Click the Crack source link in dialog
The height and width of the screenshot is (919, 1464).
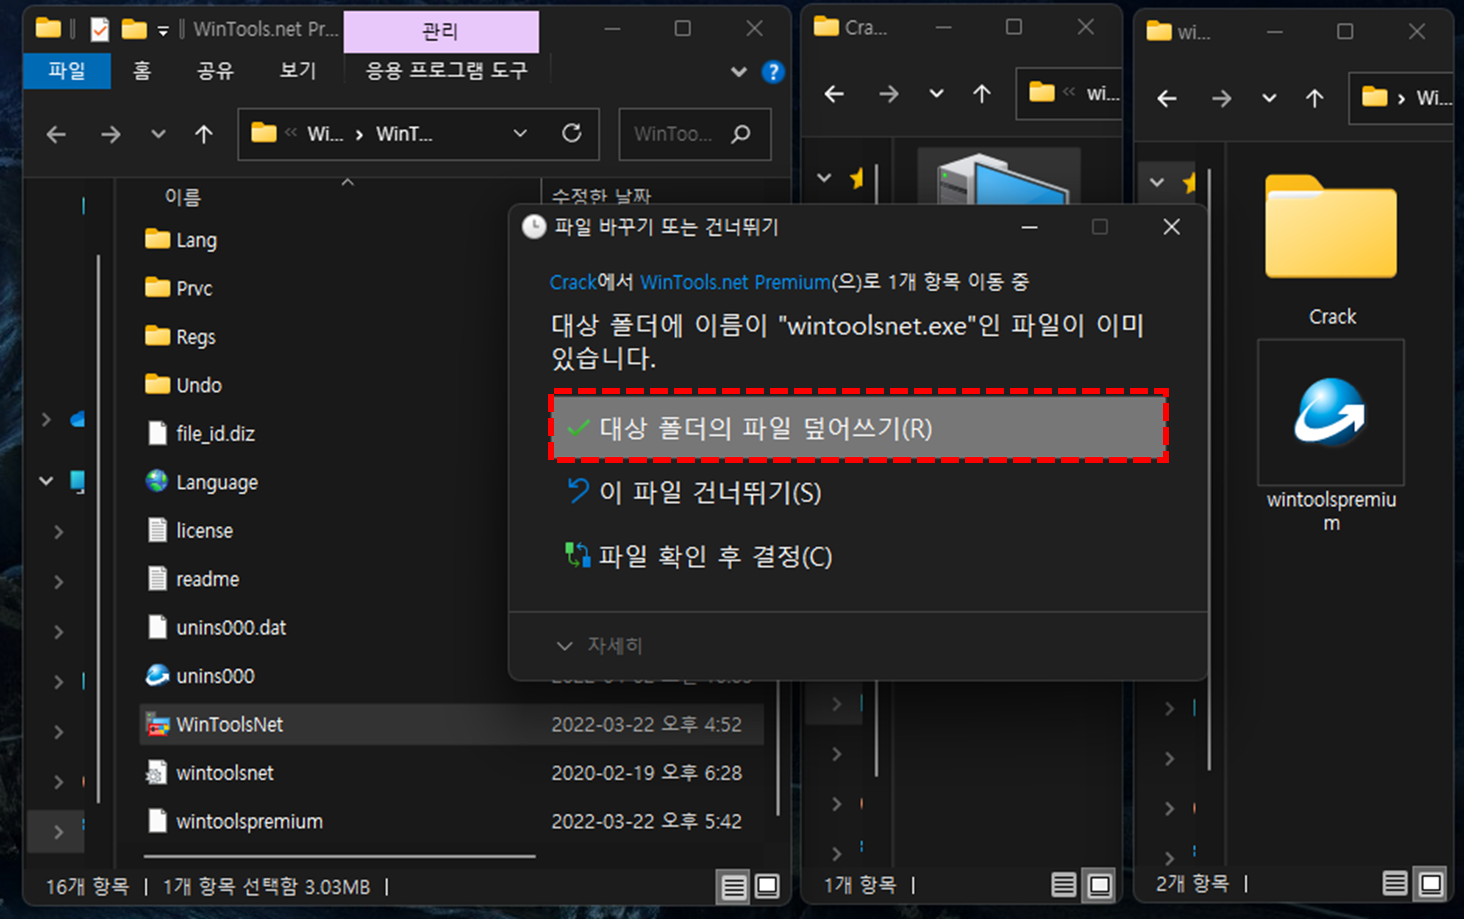(572, 282)
